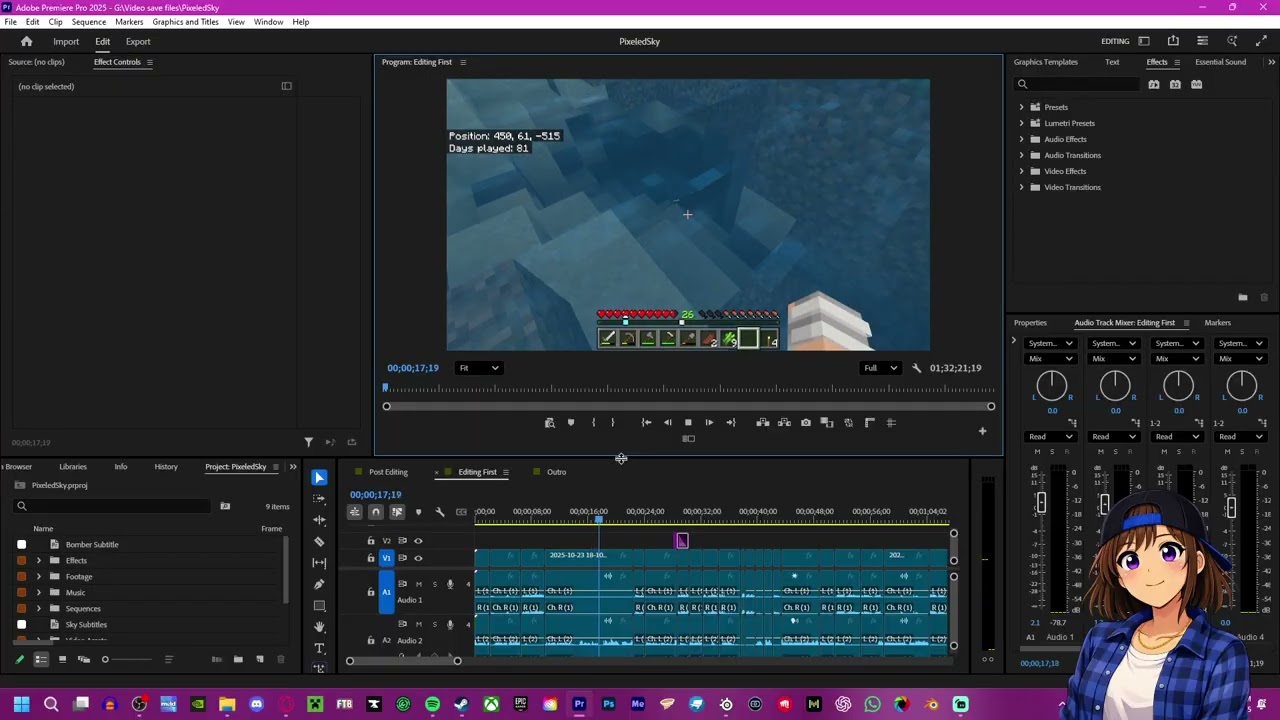The width and height of the screenshot is (1280, 720).
Task: Enable voice-over record on Audio 1
Action: point(450,584)
